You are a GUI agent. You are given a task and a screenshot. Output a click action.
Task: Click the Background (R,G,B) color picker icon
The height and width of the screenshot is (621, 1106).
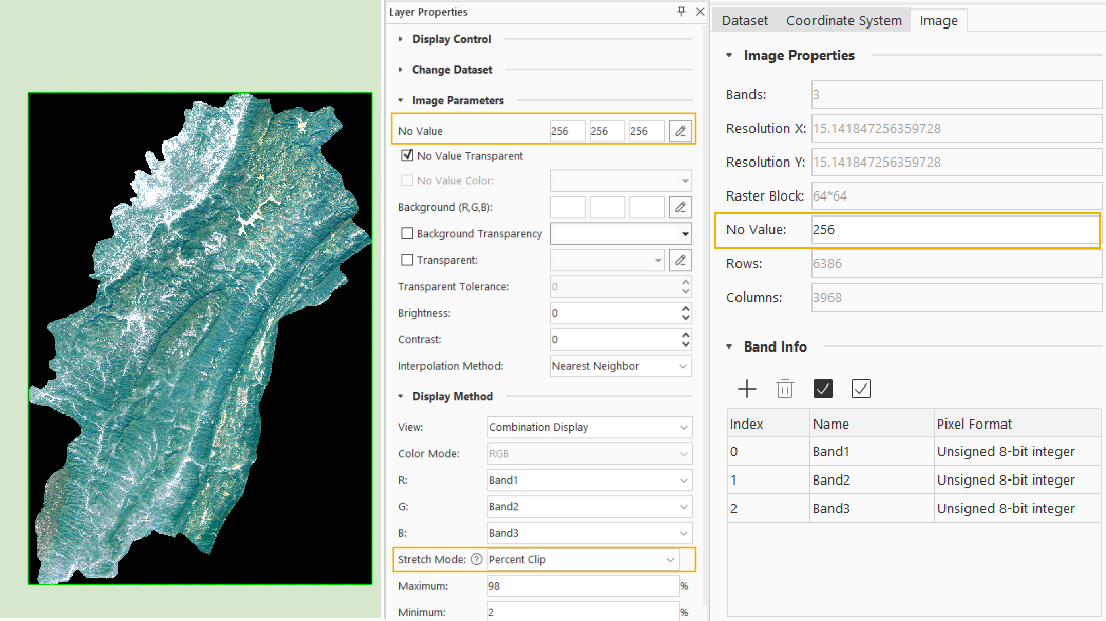click(x=680, y=207)
